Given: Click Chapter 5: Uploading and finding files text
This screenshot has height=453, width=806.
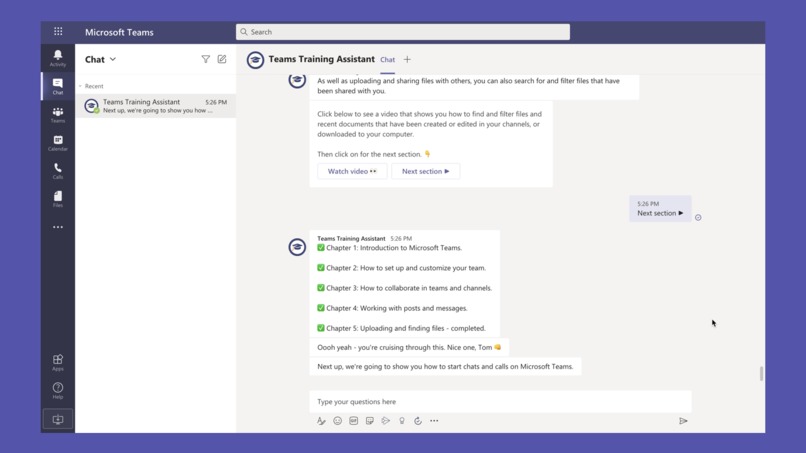Looking at the screenshot, I should click(x=406, y=328).
